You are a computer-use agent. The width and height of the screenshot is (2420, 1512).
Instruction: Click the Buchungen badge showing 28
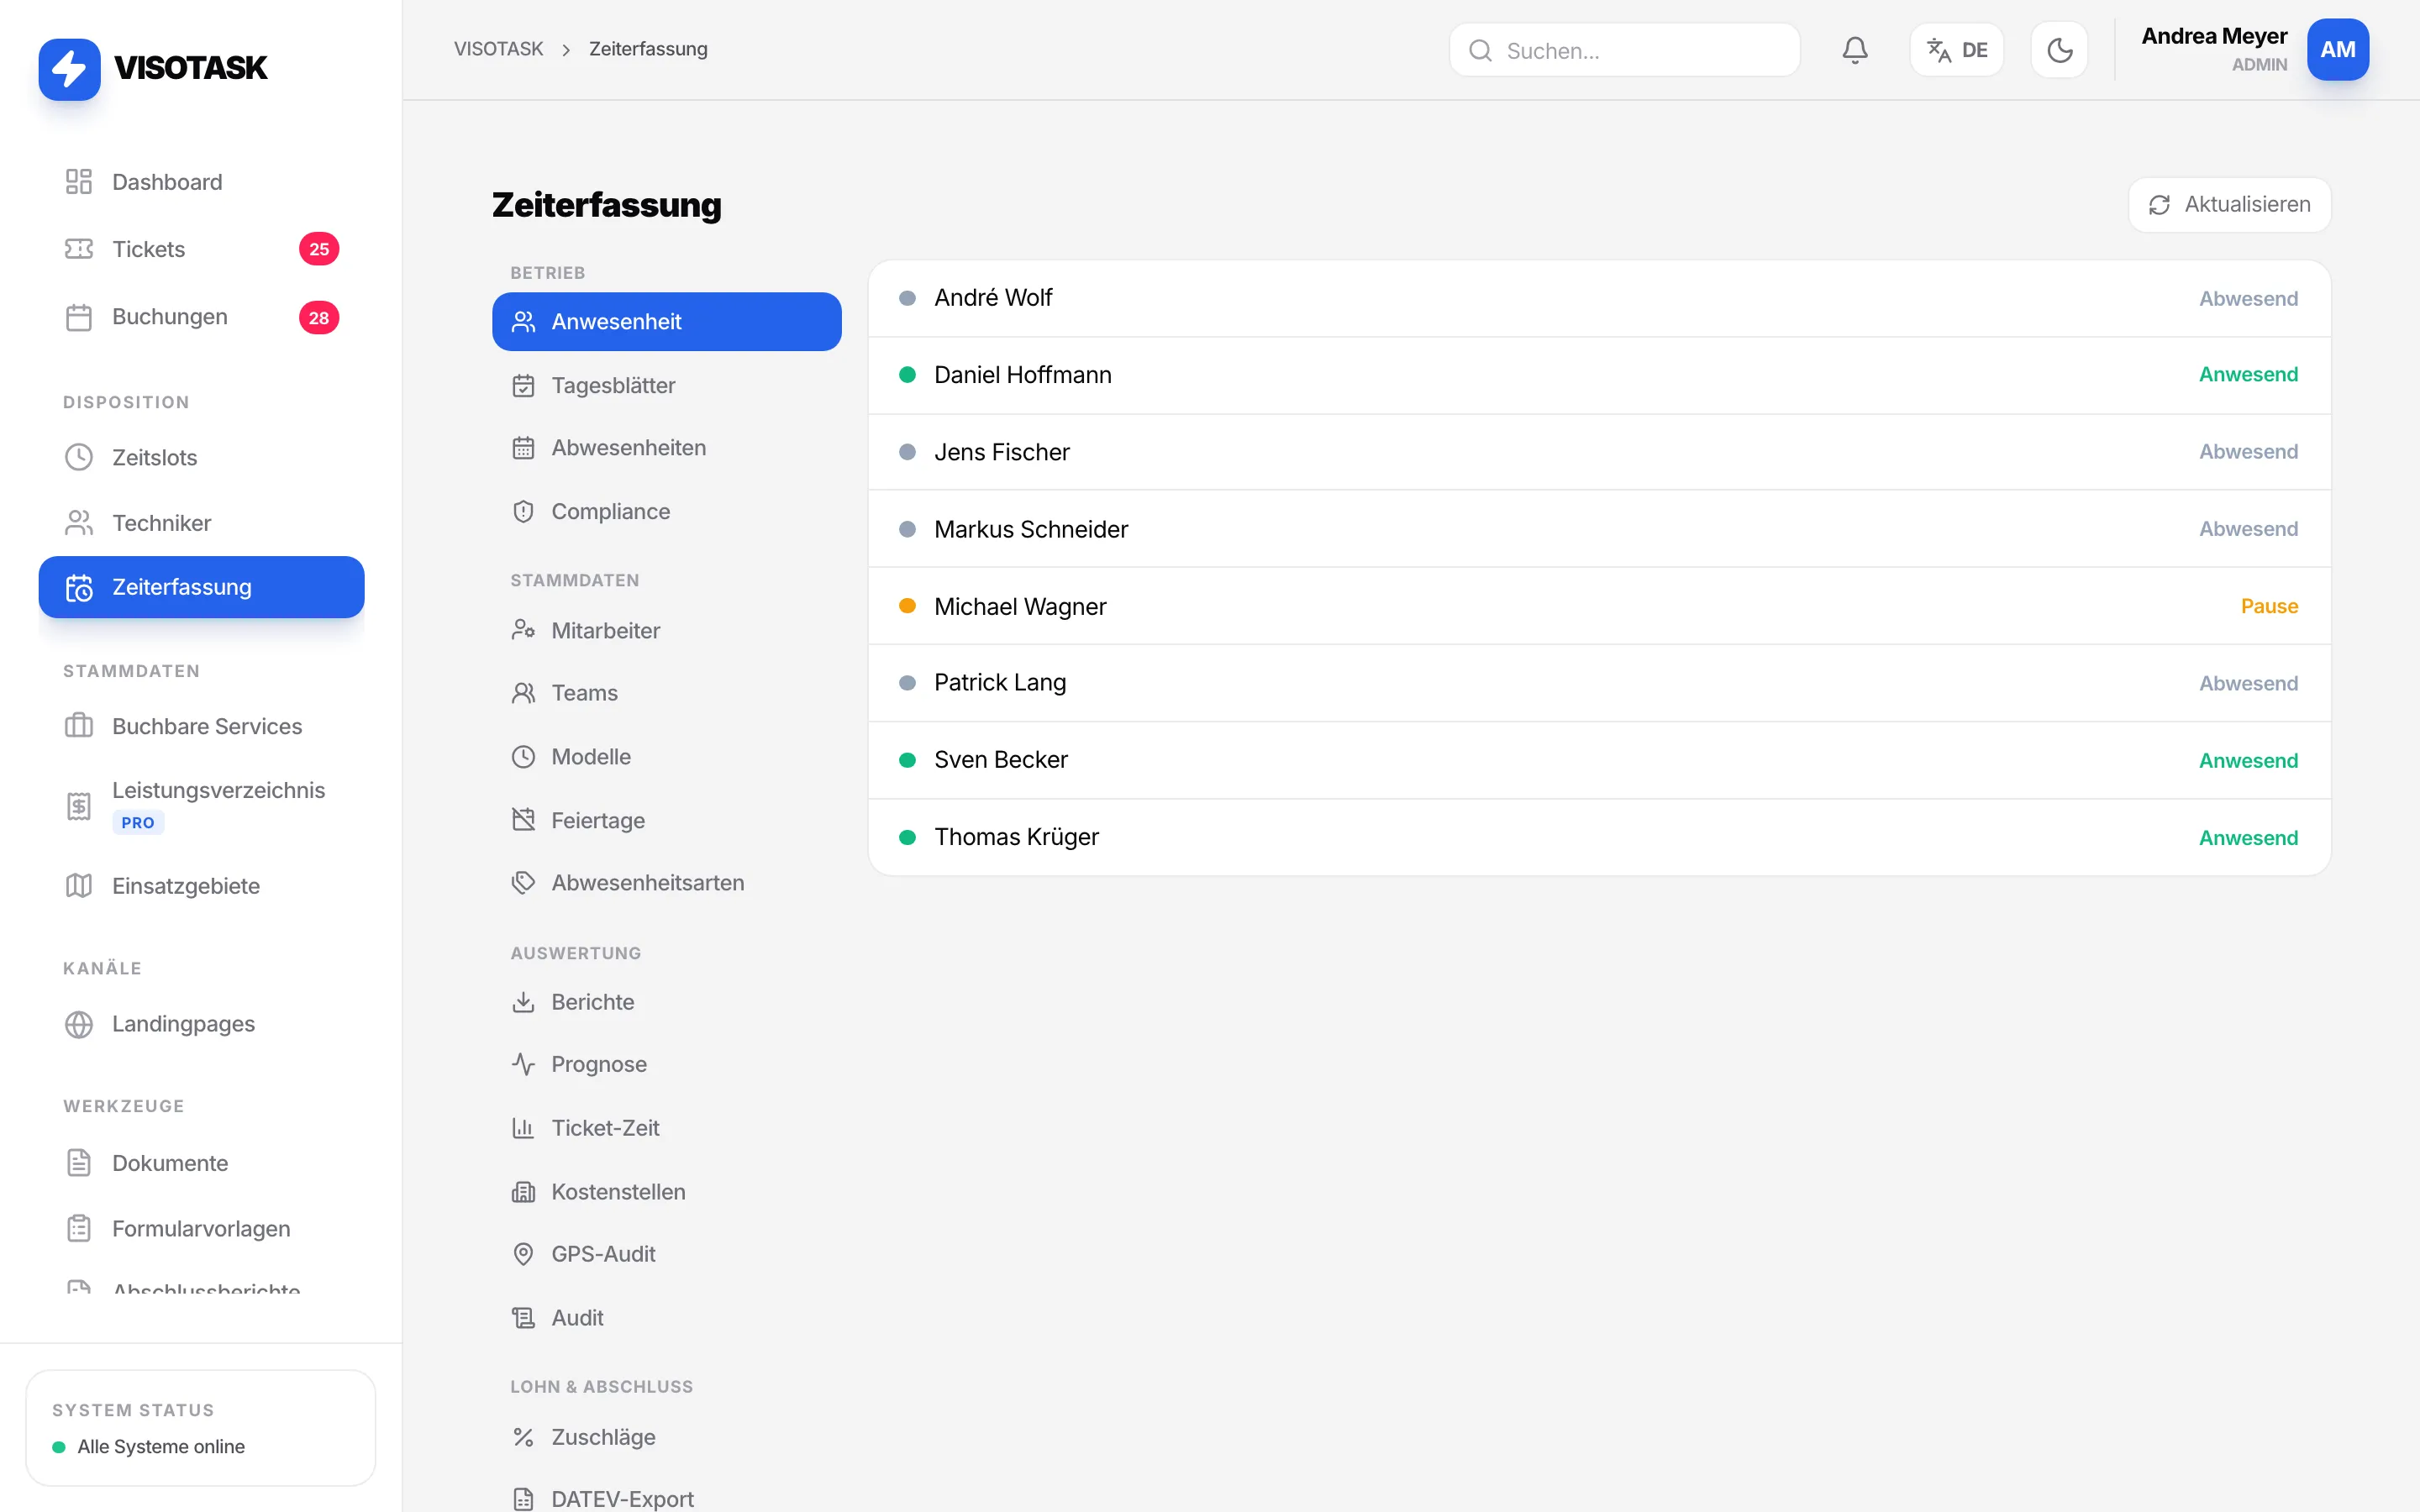(x=319, y=318)
